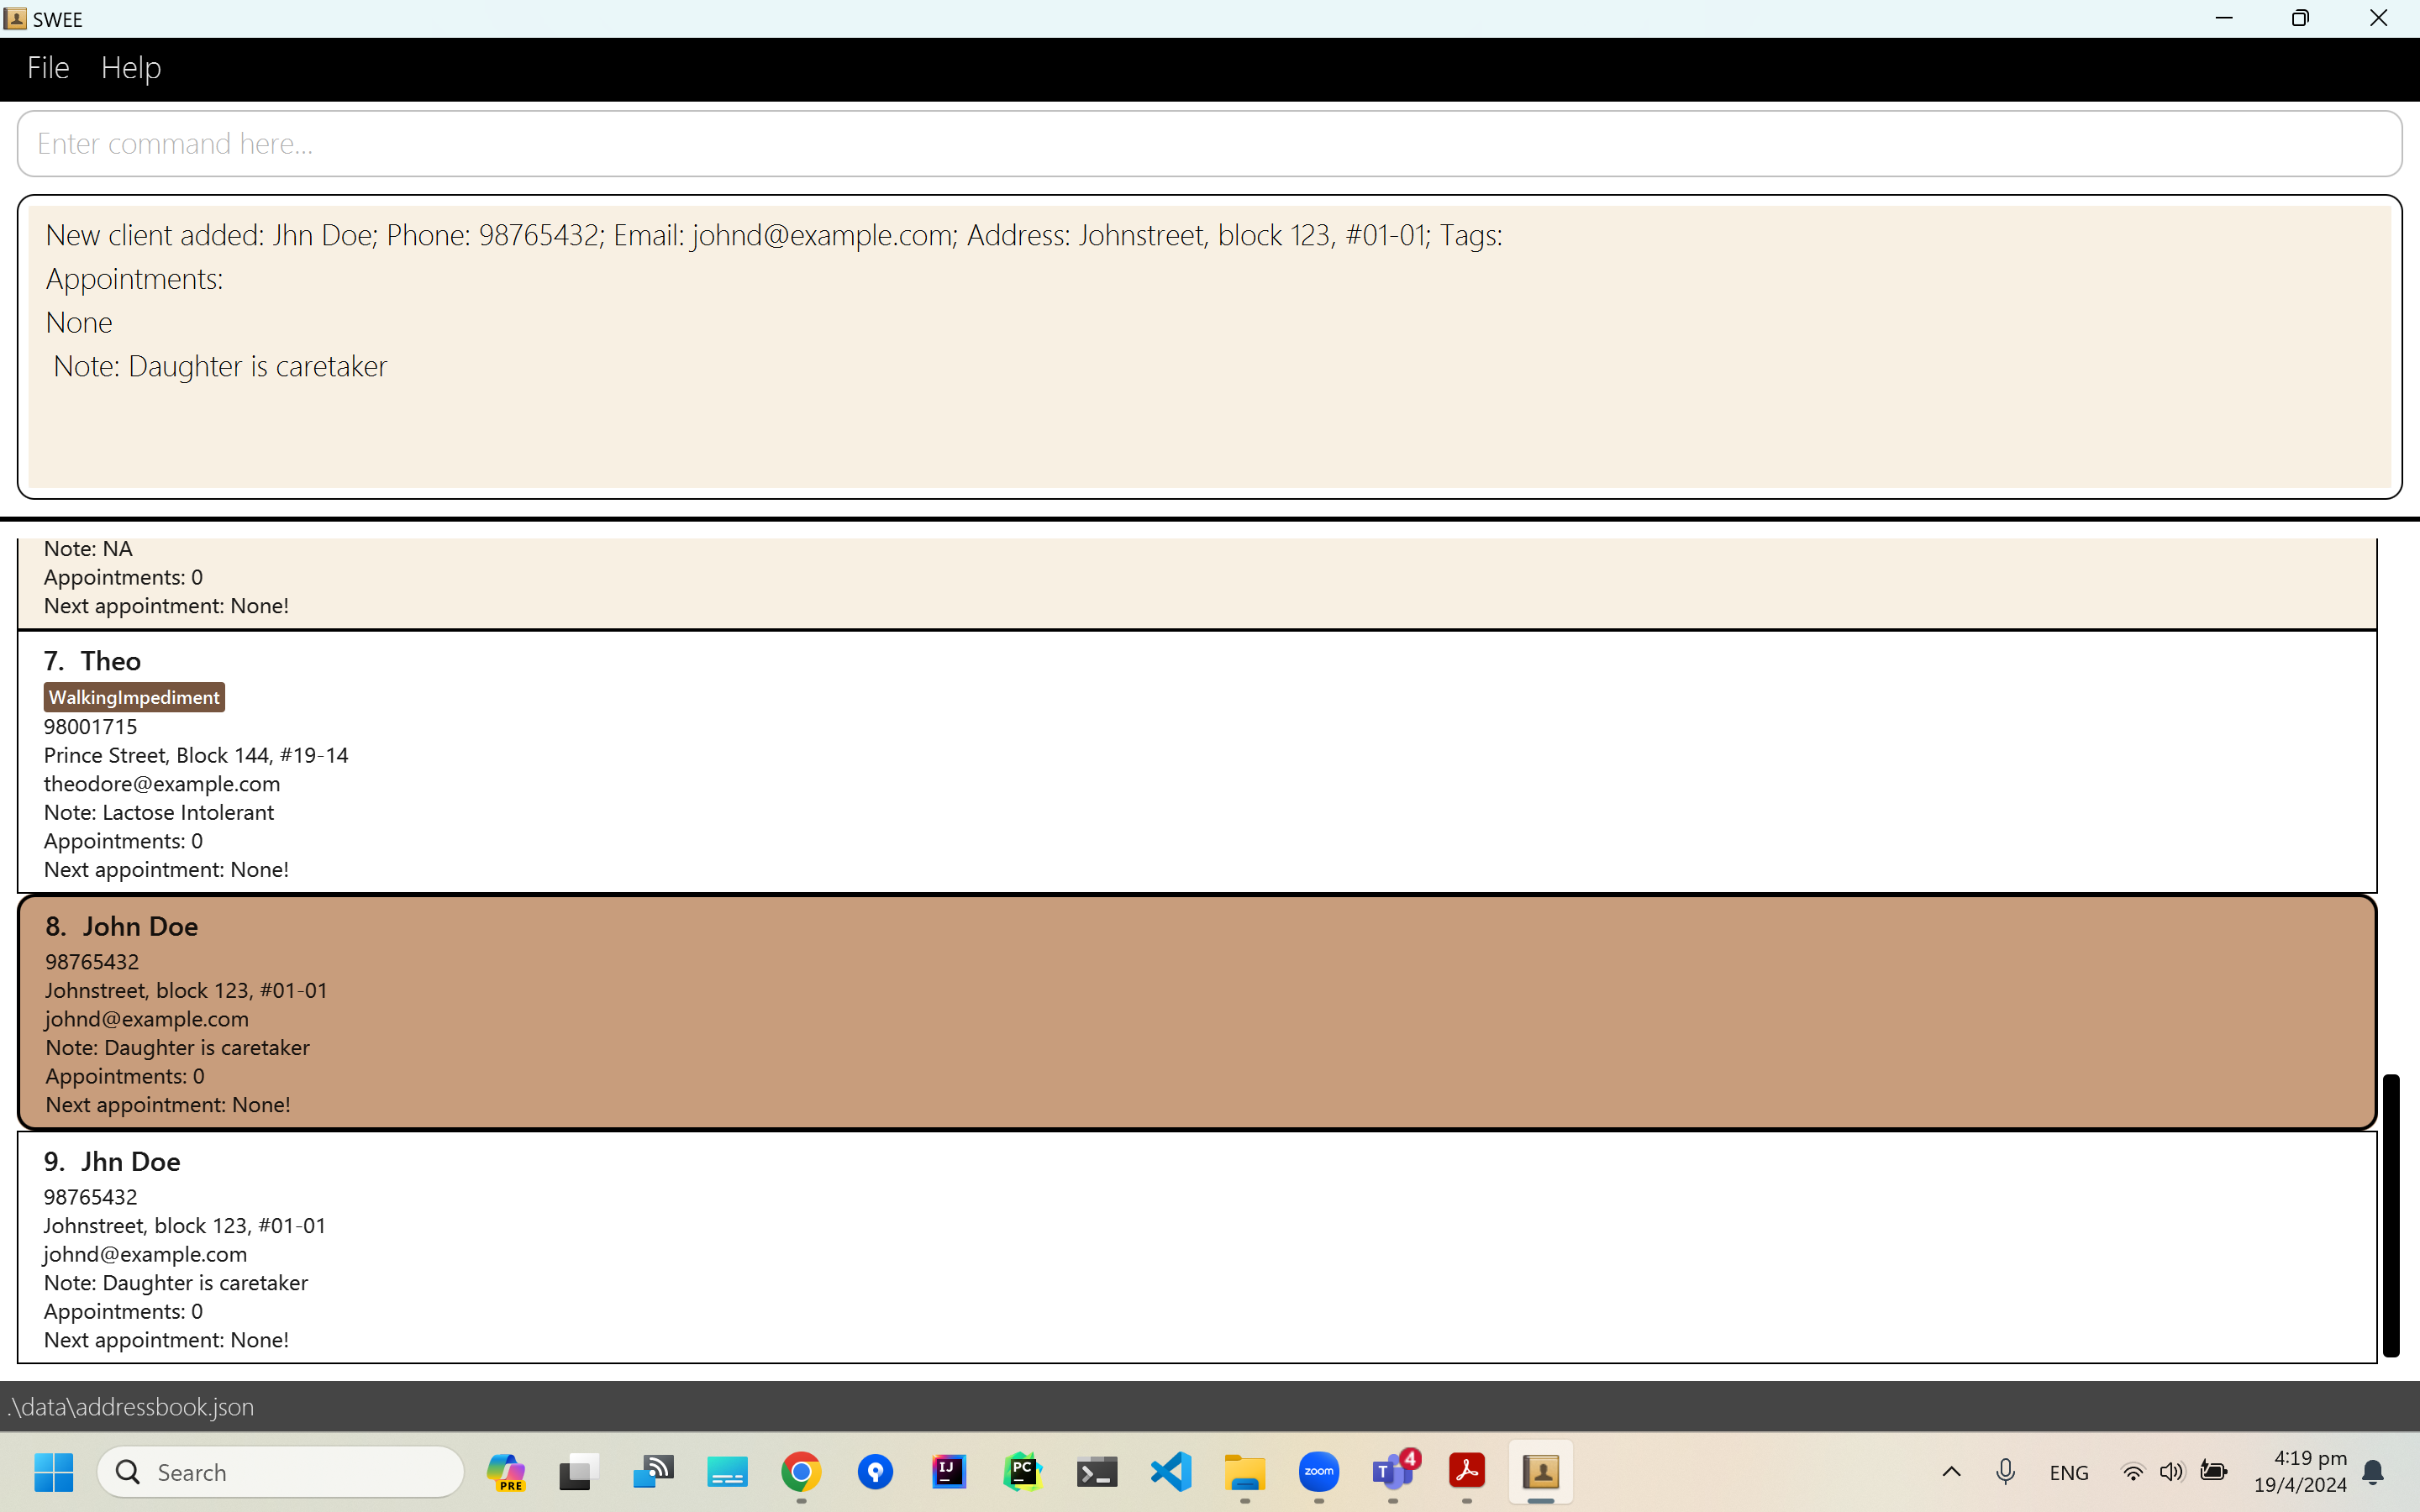The height and width of the screenshot is (1512, 2420).
Task: Select the John Doe client card
Action: [1196, 1012]
